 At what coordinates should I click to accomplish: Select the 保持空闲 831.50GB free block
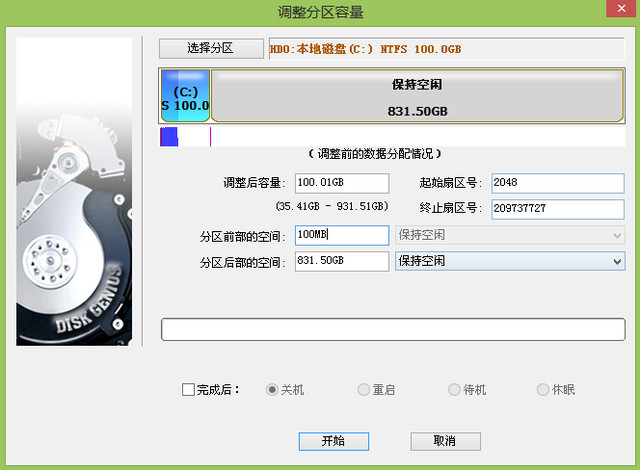[x=418, y=95]
